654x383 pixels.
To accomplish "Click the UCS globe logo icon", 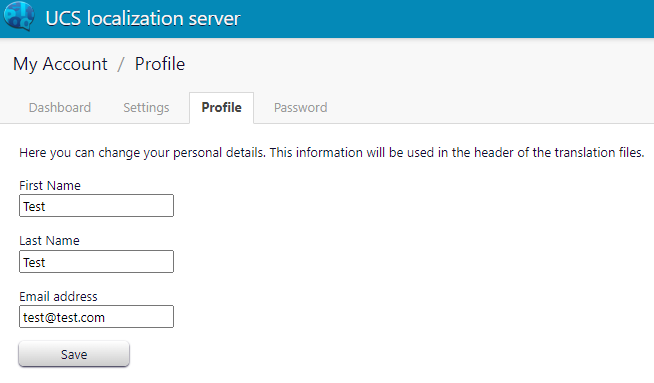I will point(19,16).
